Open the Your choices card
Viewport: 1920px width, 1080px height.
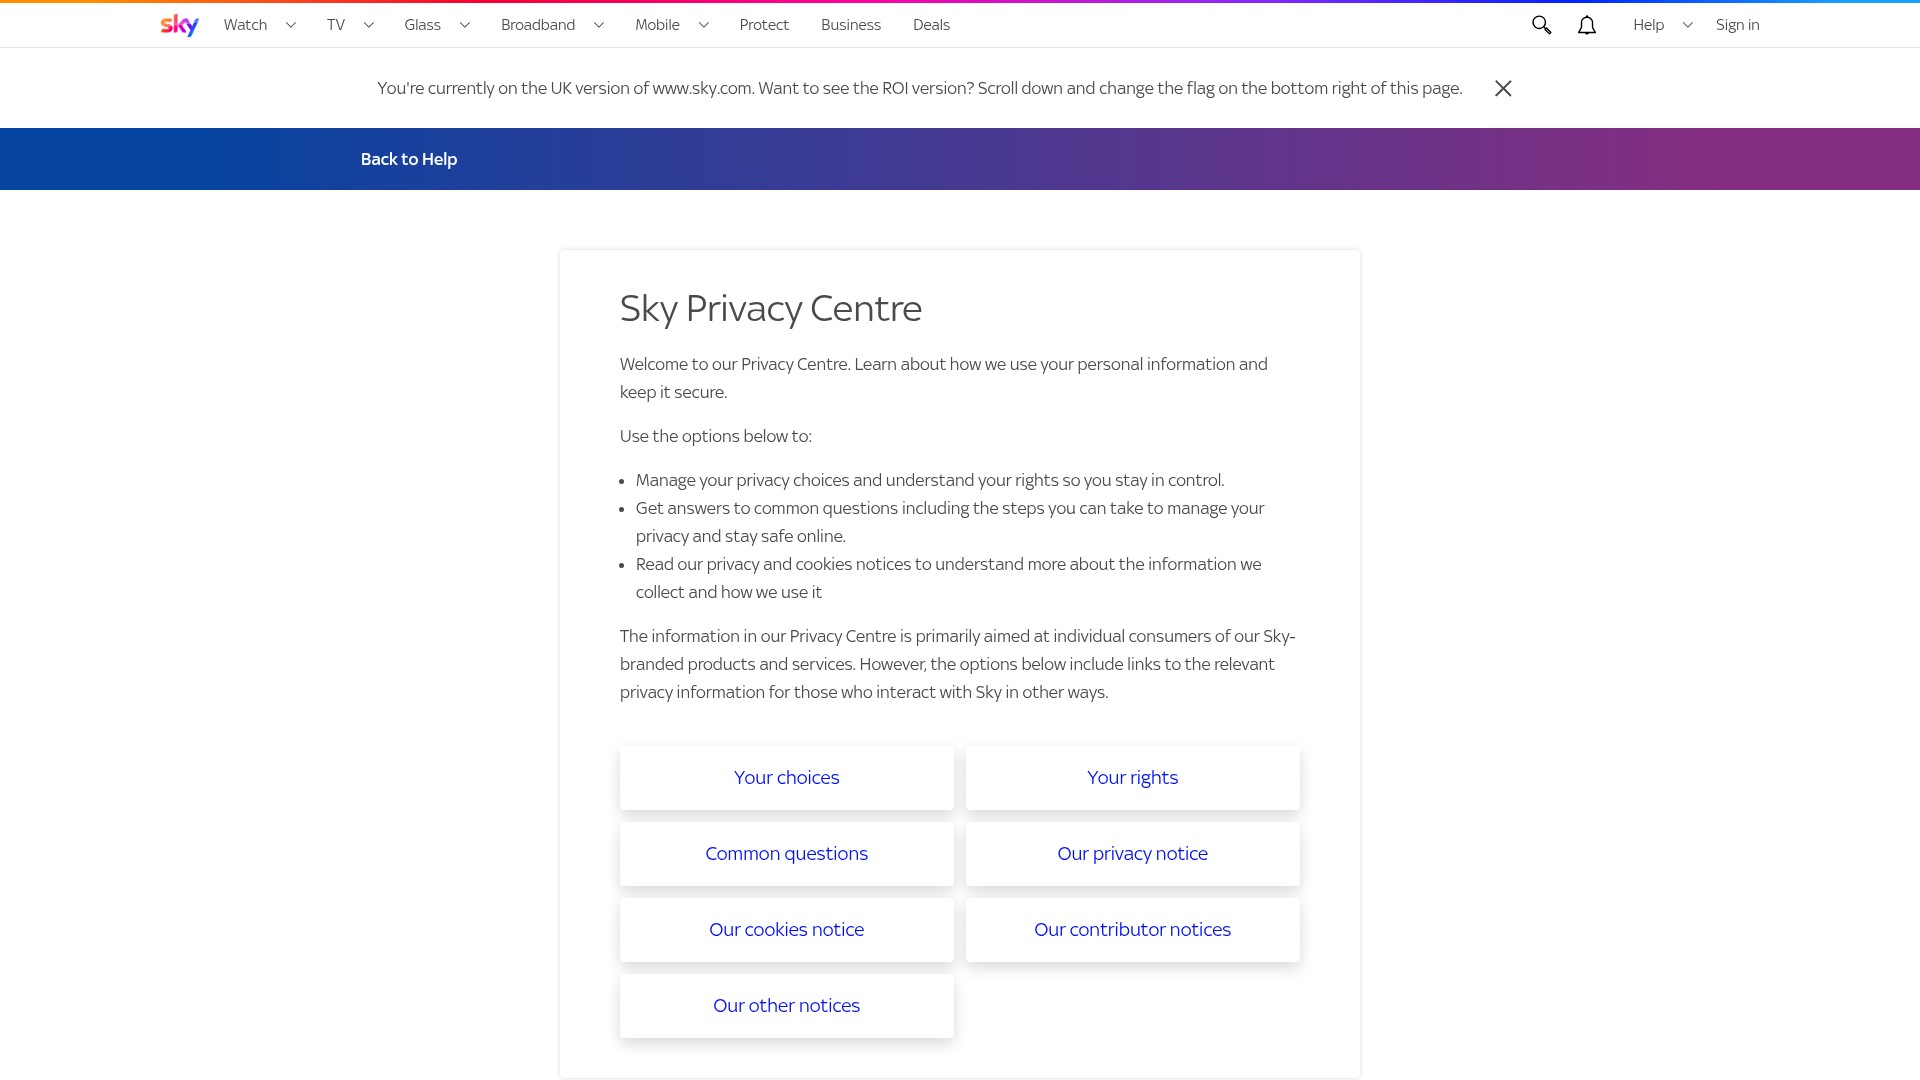coord(787,778)
